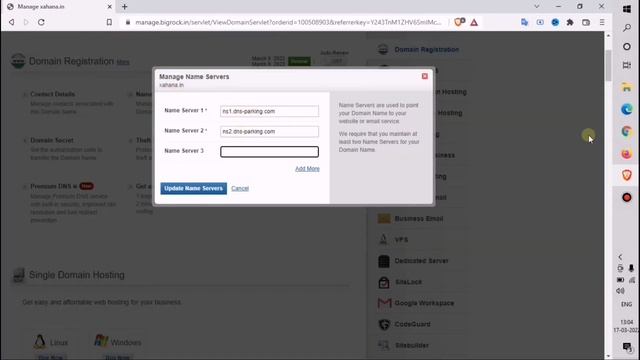The height and width of the screenshot is (360, 640).
Task: Click the Add More link
Action: coord(307,169)
